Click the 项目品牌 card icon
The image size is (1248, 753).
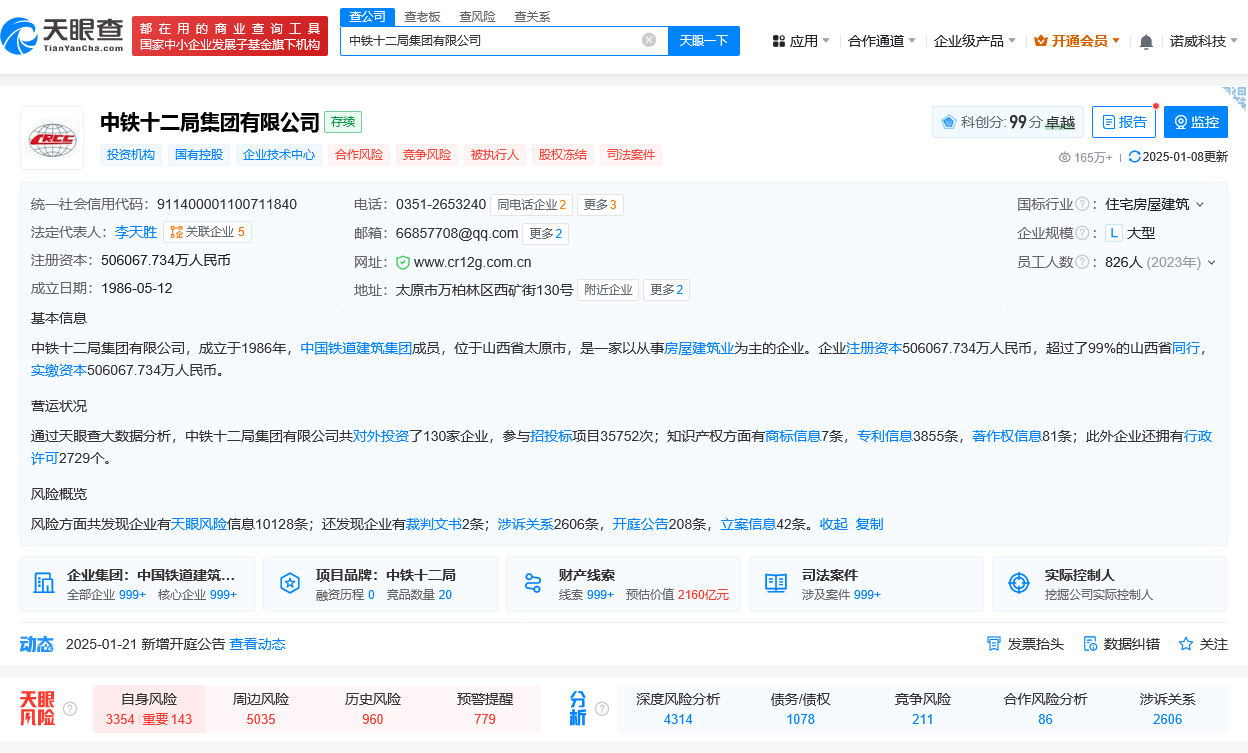click(x=289, y=583)
